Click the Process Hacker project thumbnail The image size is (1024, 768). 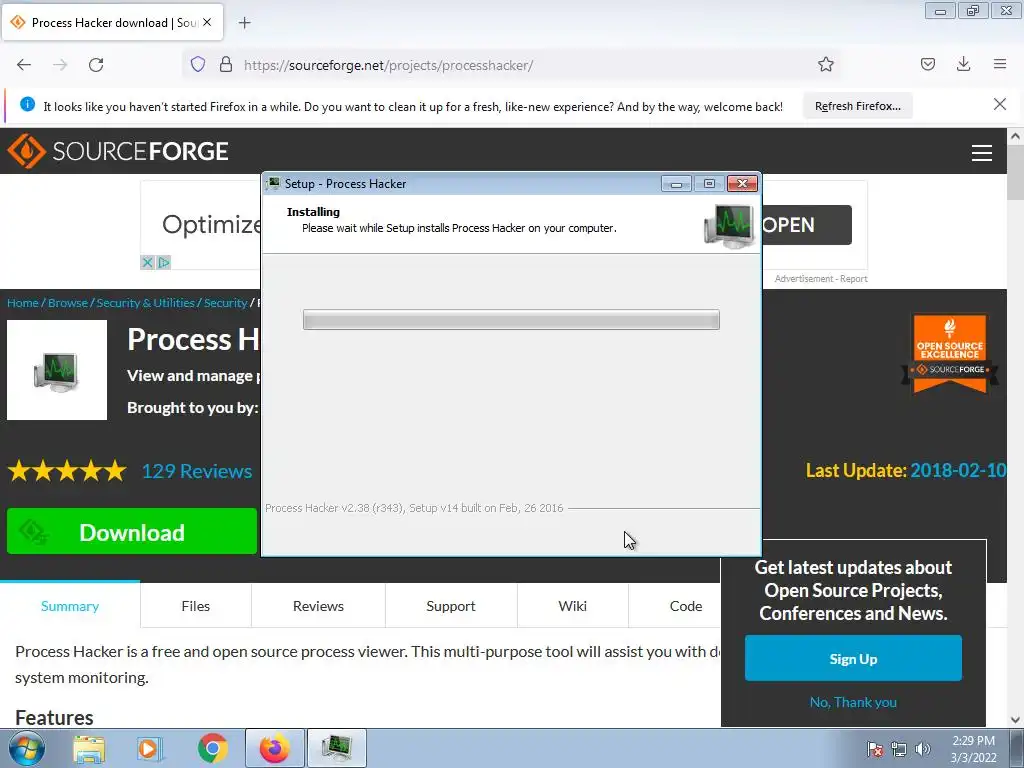(57, 370)
